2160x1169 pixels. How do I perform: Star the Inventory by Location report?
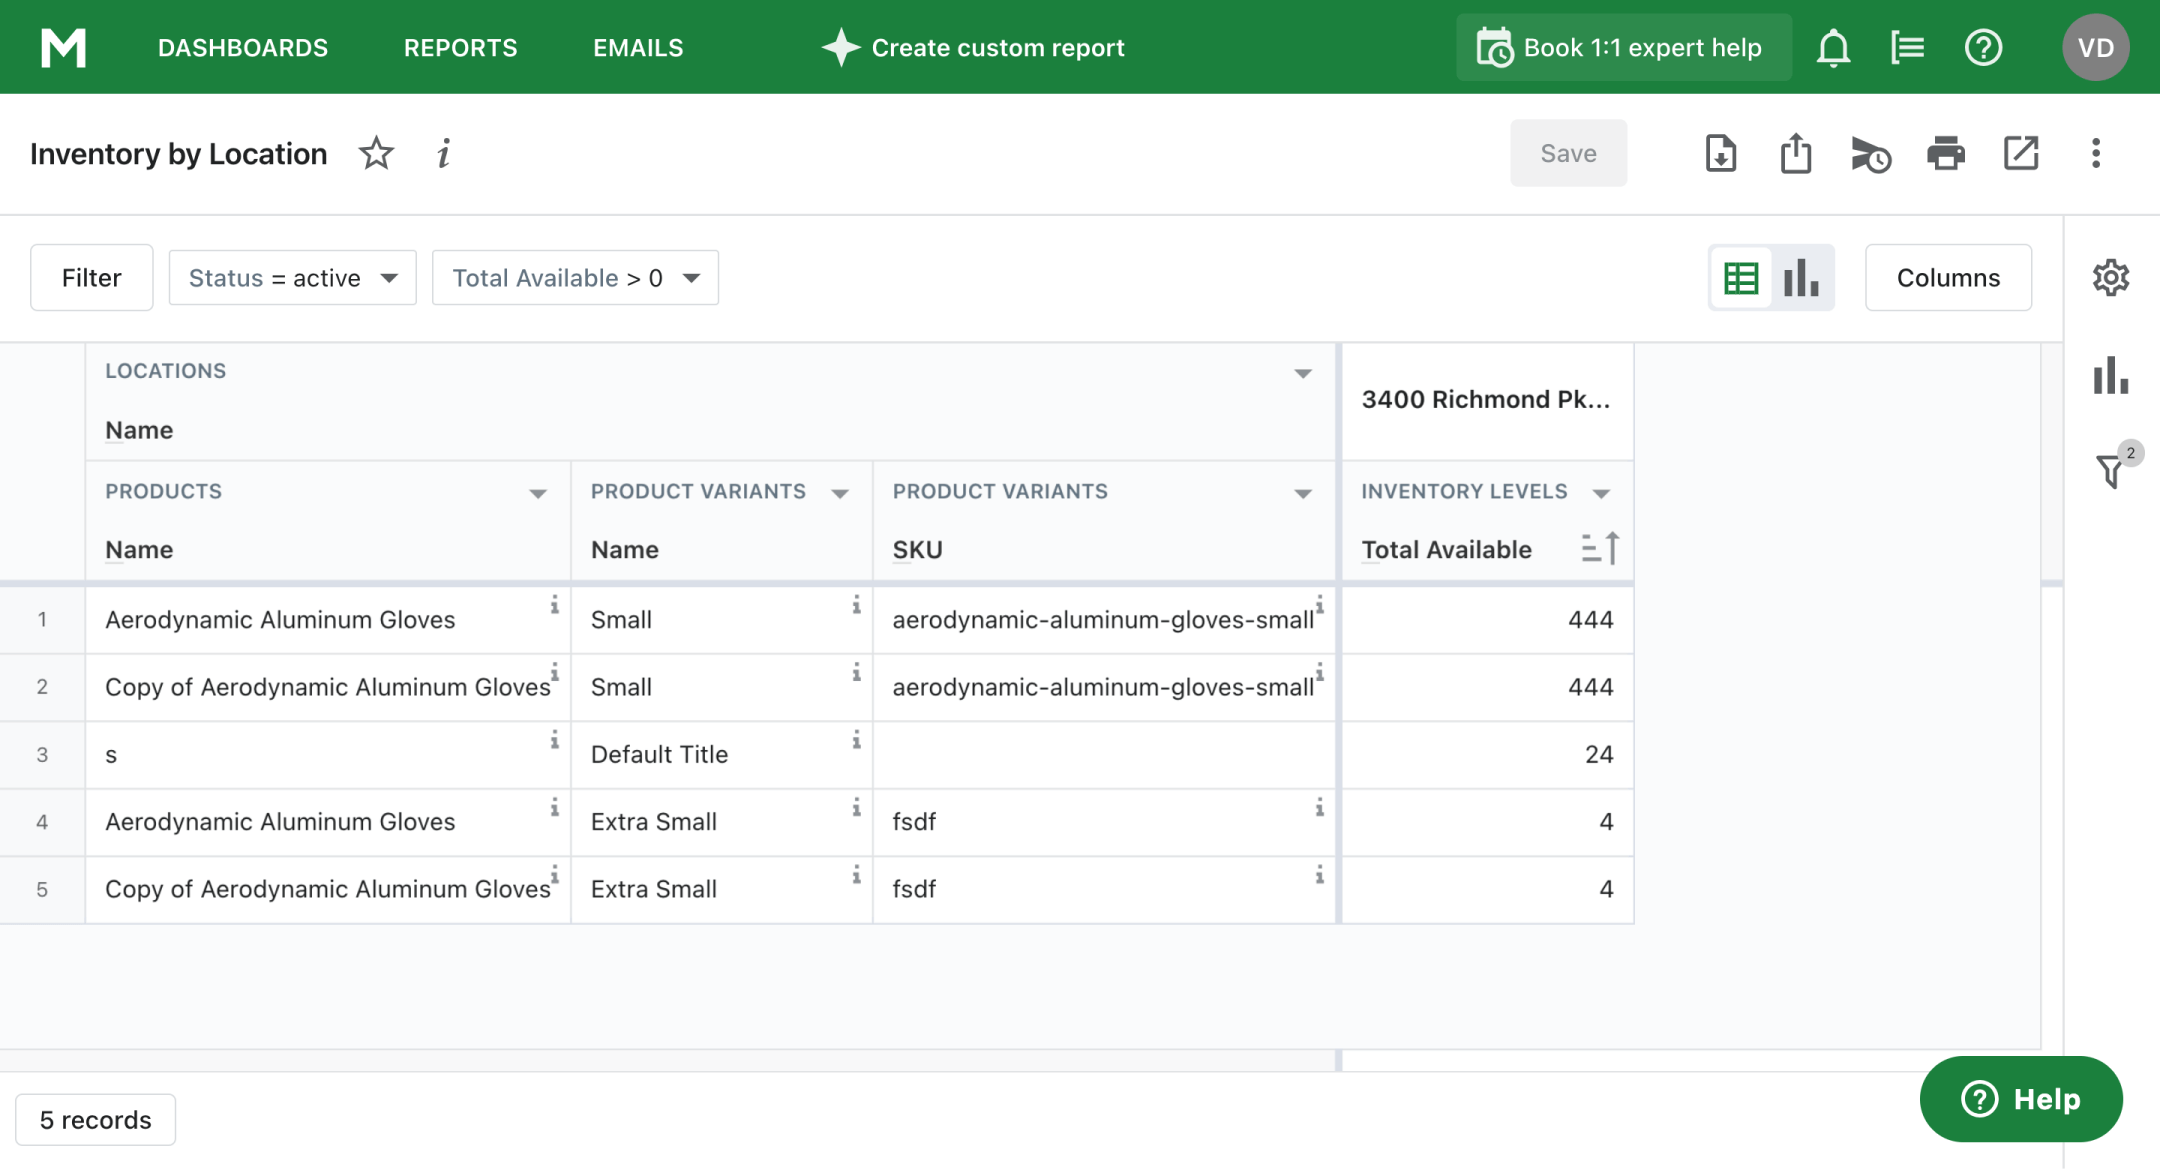376,153
